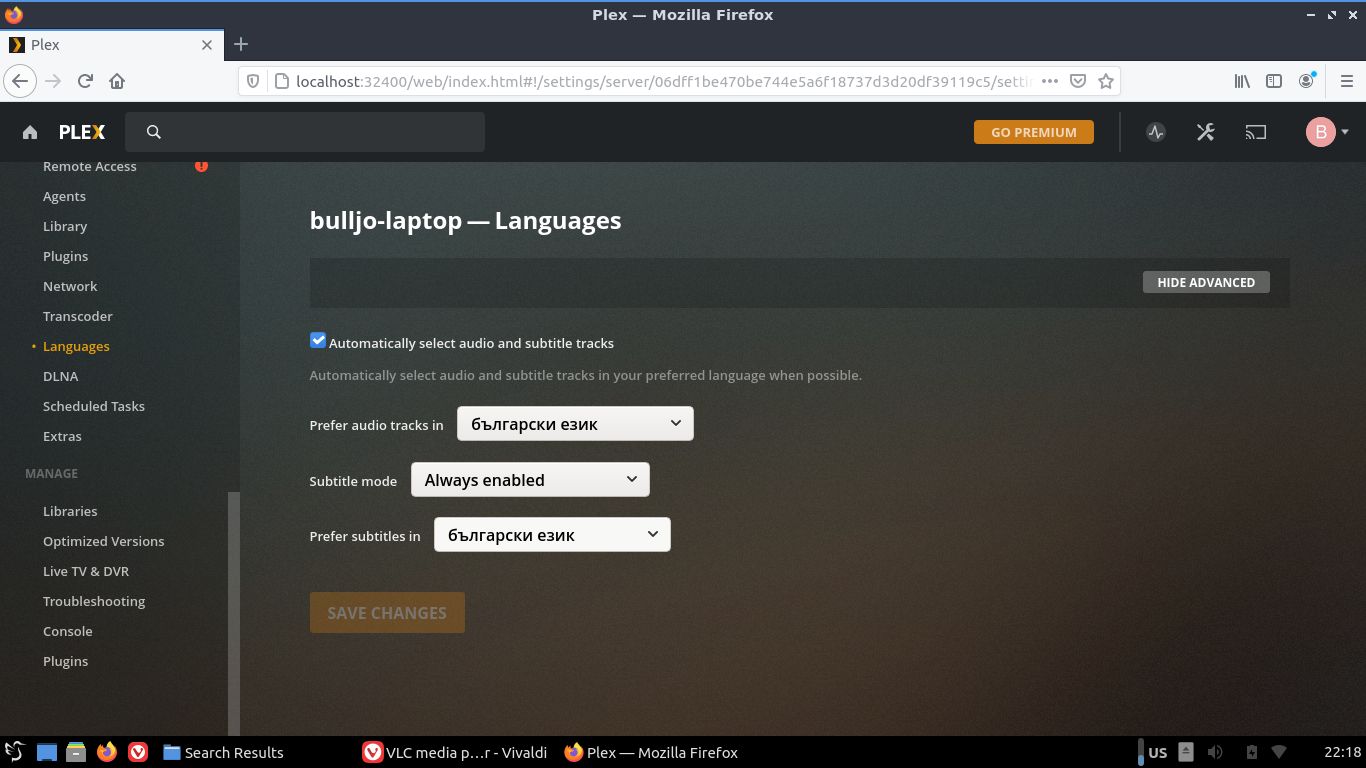Click the PLEX logo
Screen dimensions: 1366x768
[x=82, y=132]
